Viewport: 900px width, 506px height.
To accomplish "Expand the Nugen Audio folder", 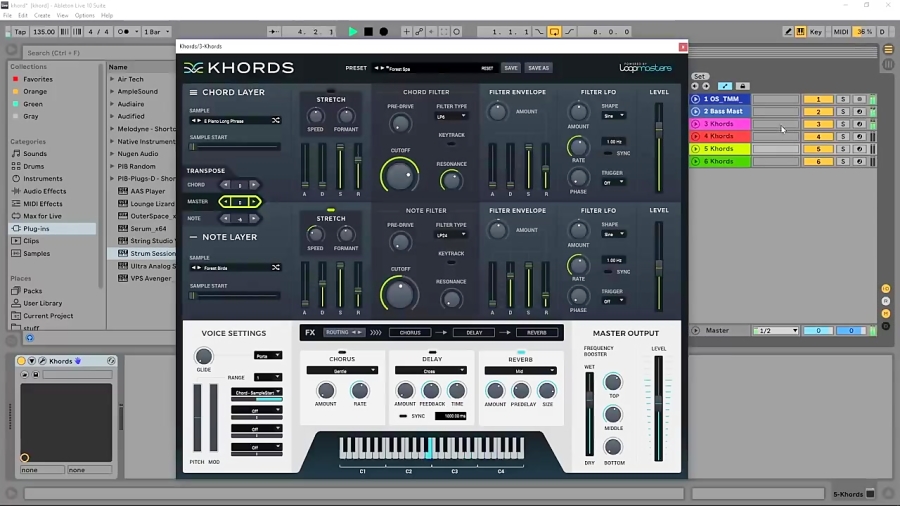I will [x=112, y=154].
